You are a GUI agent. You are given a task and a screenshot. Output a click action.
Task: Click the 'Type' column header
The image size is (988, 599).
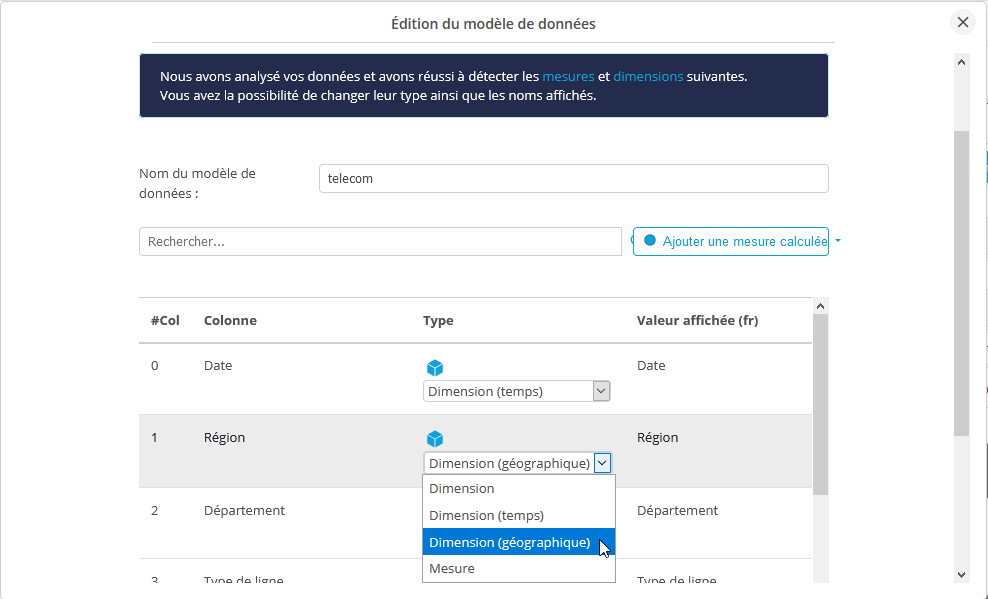tap(438, 320)
